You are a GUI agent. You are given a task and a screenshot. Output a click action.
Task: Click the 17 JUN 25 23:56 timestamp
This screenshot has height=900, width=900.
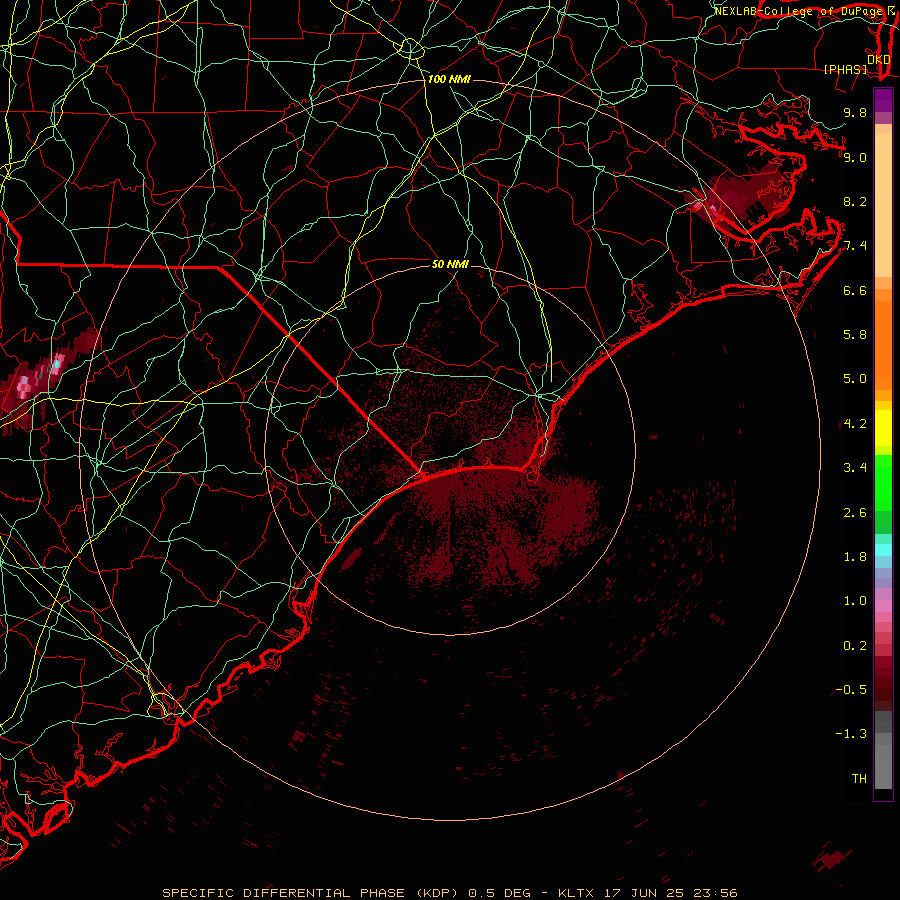pyautogui.click(x=670, y=893)
